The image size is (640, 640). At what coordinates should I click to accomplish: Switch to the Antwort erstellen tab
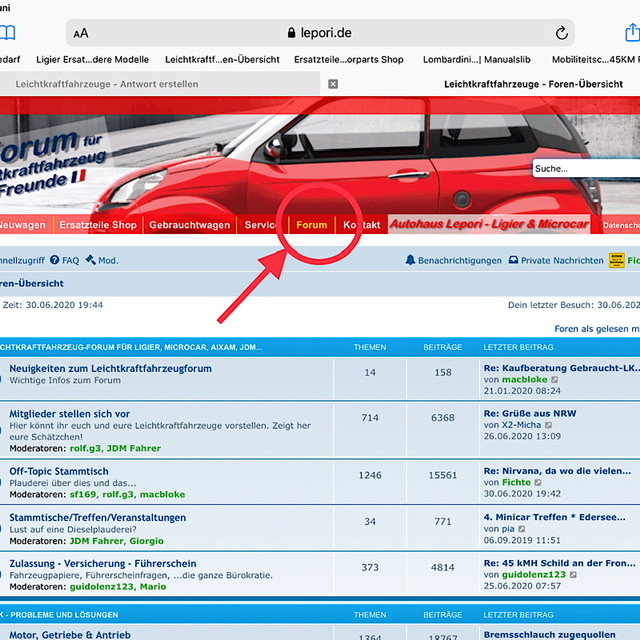coord(106,85)
